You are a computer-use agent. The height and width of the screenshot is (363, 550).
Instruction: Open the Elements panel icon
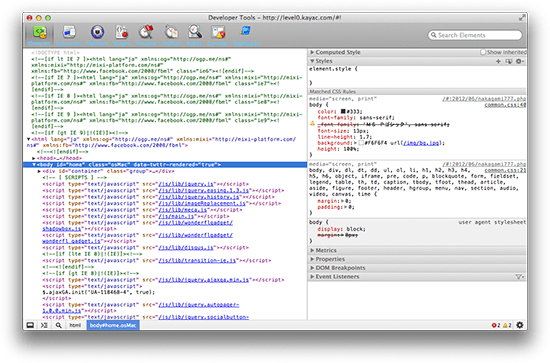(x=39, y=35)
